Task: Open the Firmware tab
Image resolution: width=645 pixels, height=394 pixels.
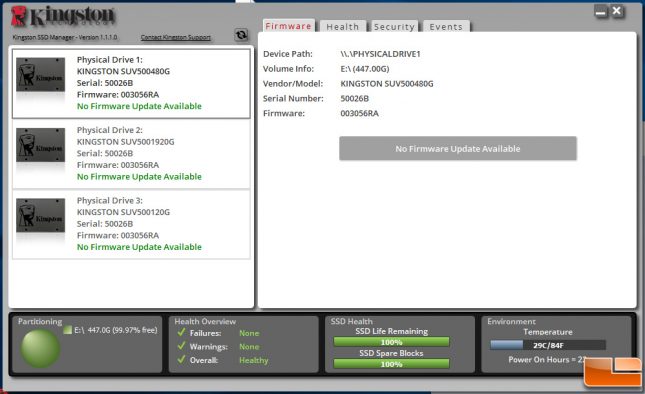Action: point(289,26)
